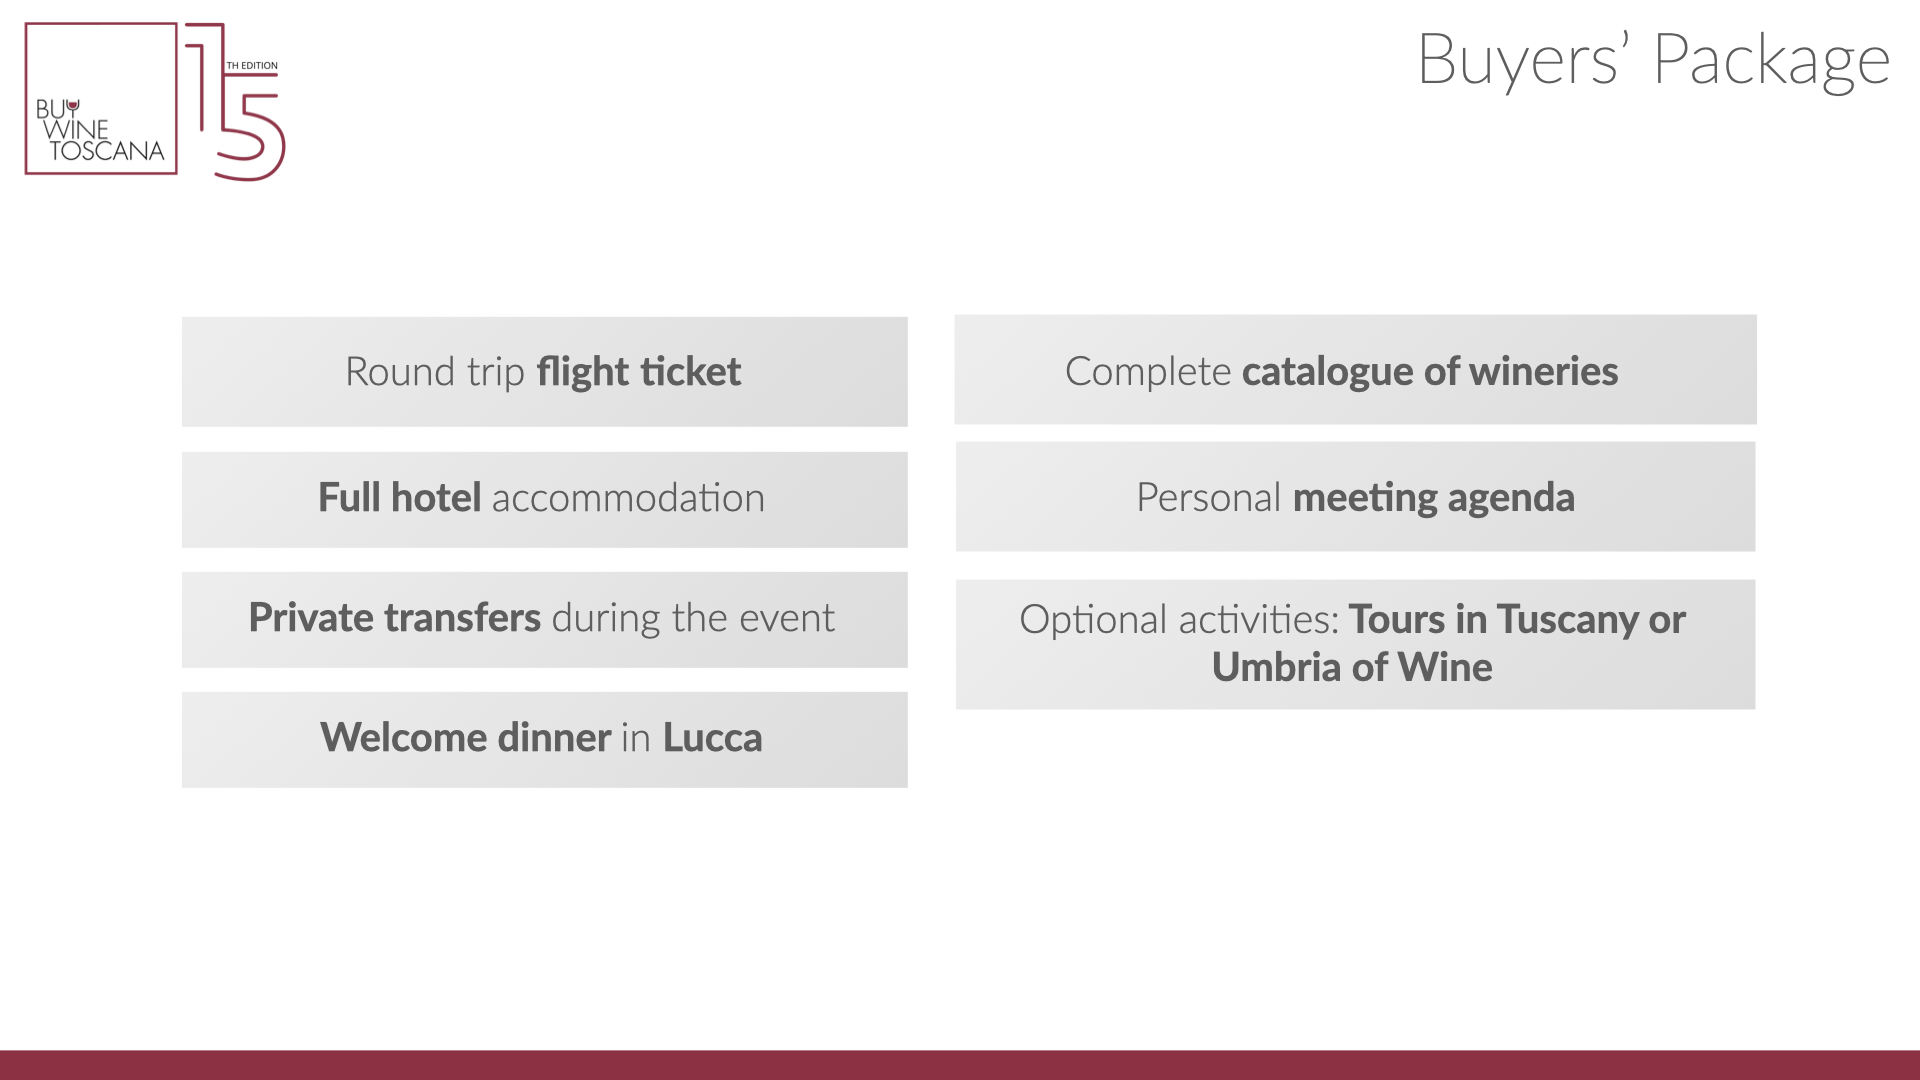Select the Optional activities tours box
The image size is (1920, 1080).
tap(1356, 645)
